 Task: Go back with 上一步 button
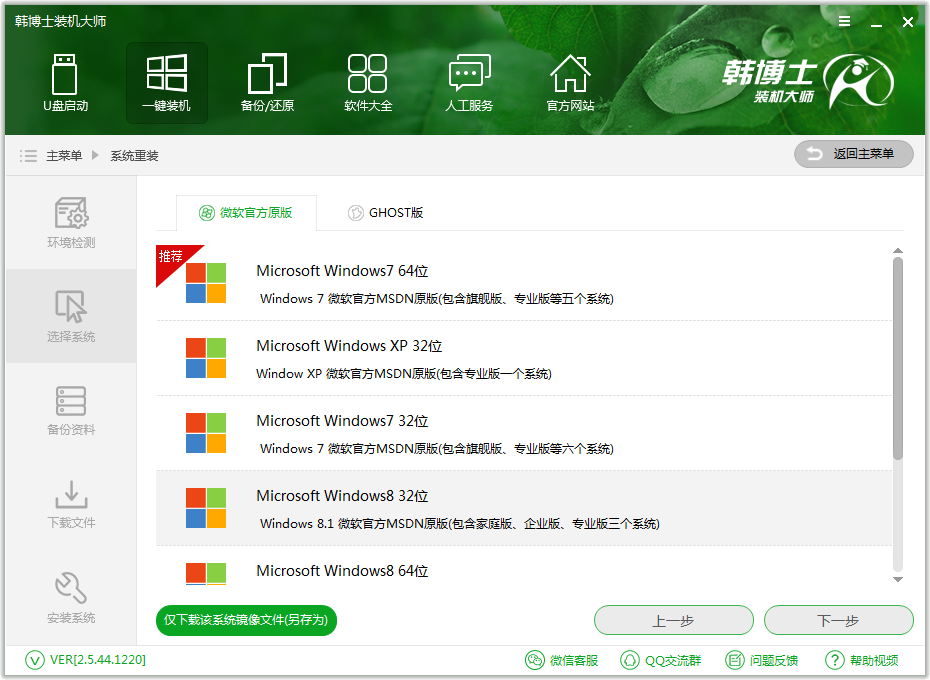[674, 621]
